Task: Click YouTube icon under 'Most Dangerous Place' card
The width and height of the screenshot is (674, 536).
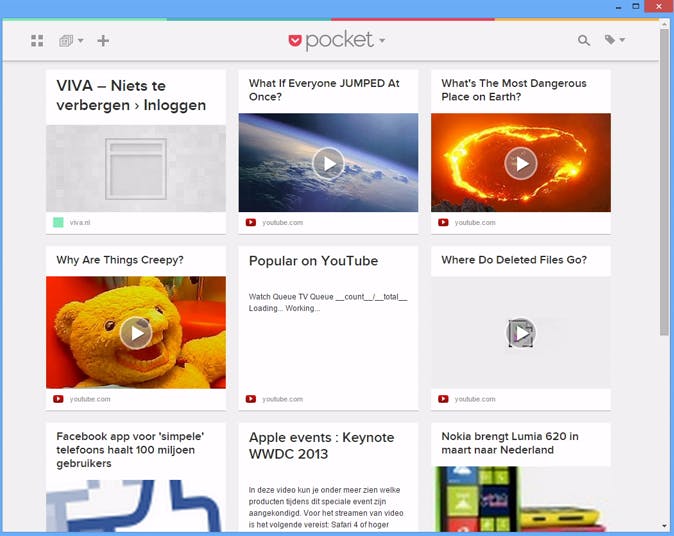Action: pyautogui.click(x=443, y=222)
